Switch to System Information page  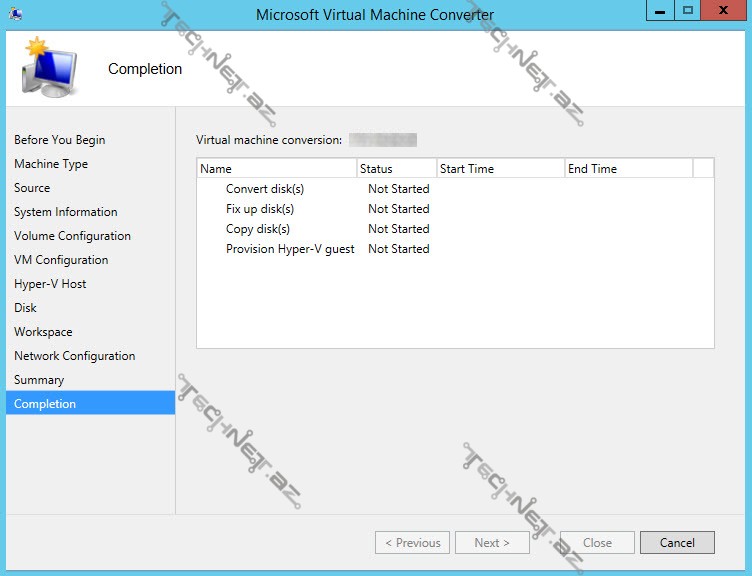coord(65,212)
